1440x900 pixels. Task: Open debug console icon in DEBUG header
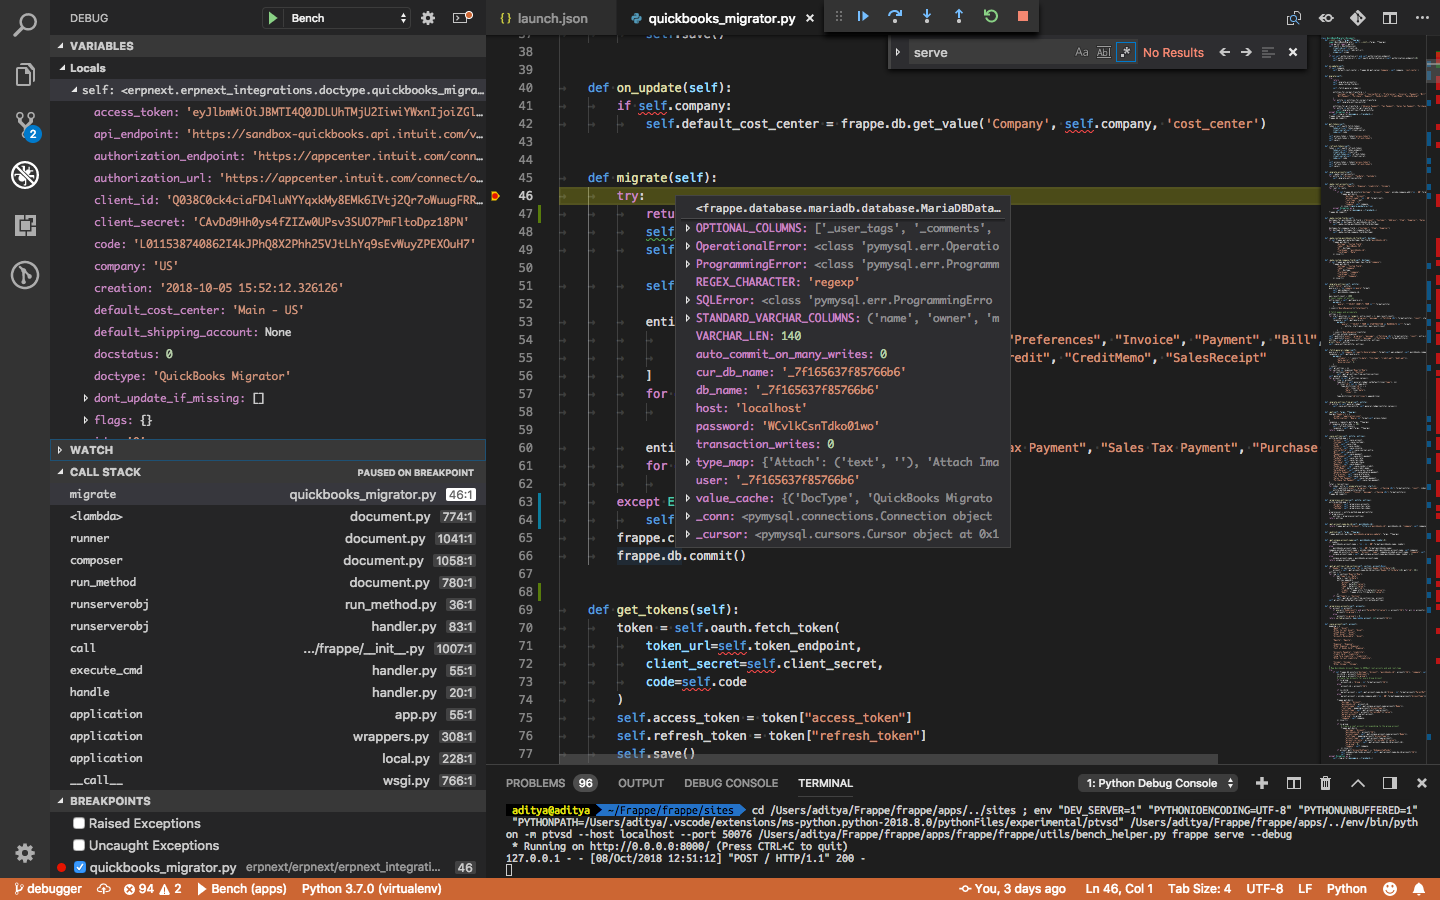coord(462,18)
